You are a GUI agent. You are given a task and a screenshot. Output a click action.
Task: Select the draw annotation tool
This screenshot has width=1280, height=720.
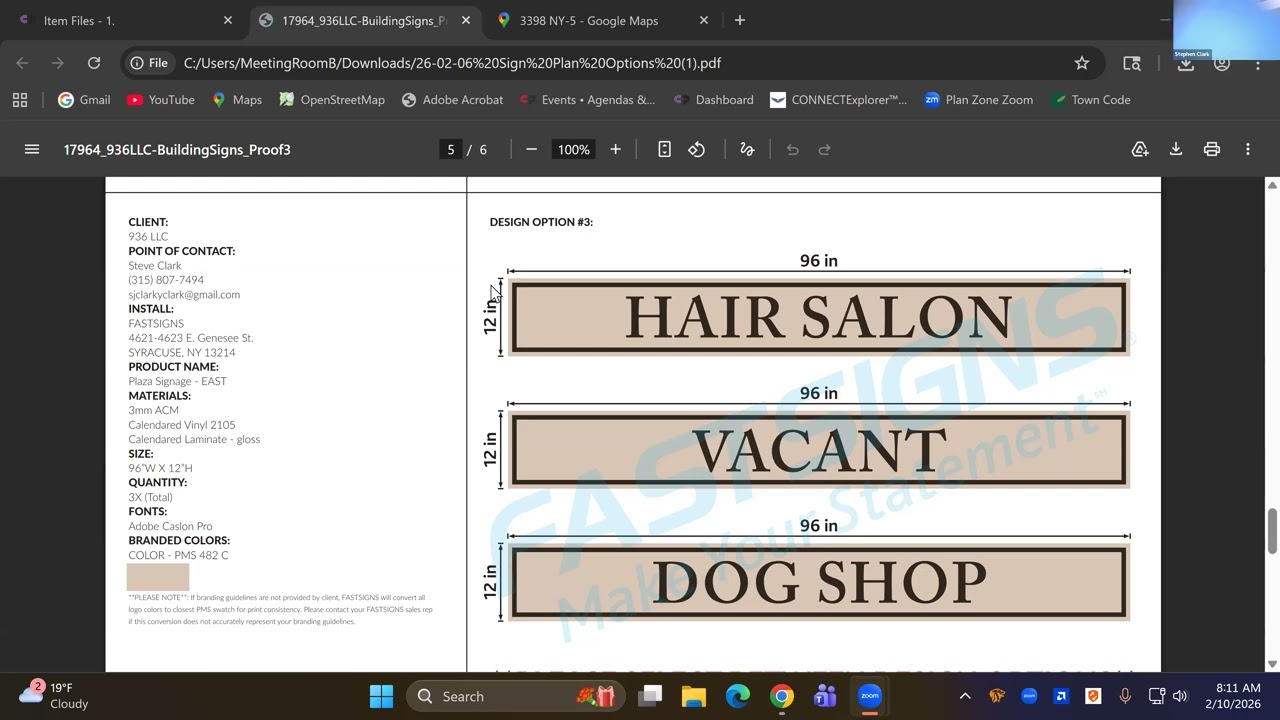click(x=746, y=149)
